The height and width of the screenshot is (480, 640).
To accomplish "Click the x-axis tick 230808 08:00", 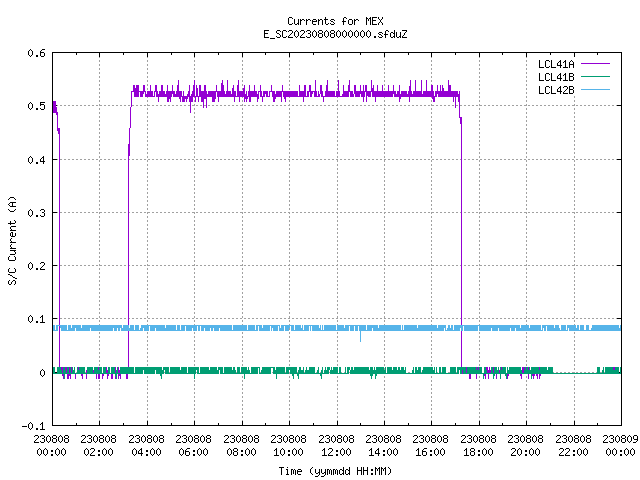I will pos(241,446).
